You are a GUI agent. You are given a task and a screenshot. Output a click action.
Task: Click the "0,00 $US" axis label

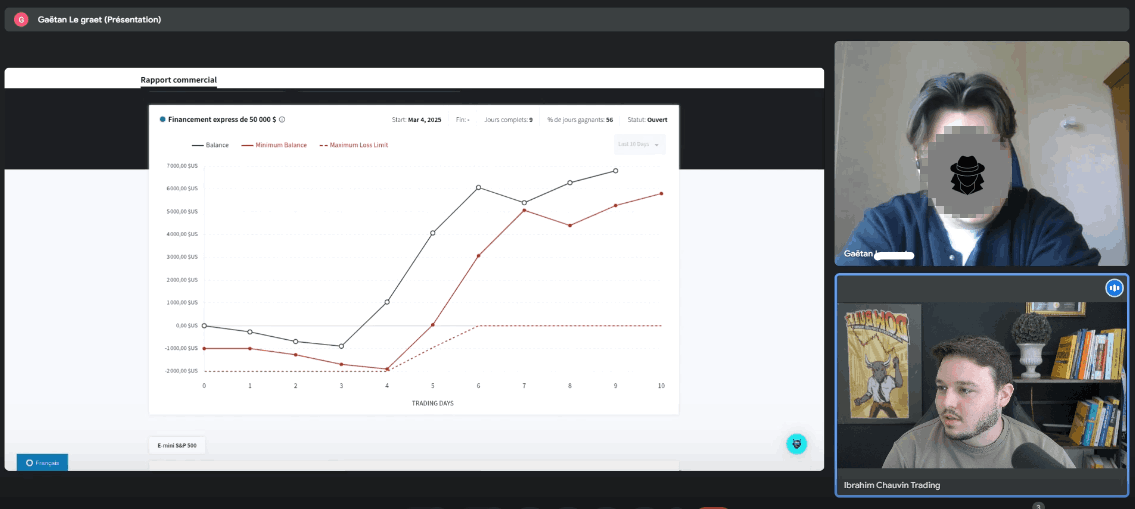pos(186,326)
